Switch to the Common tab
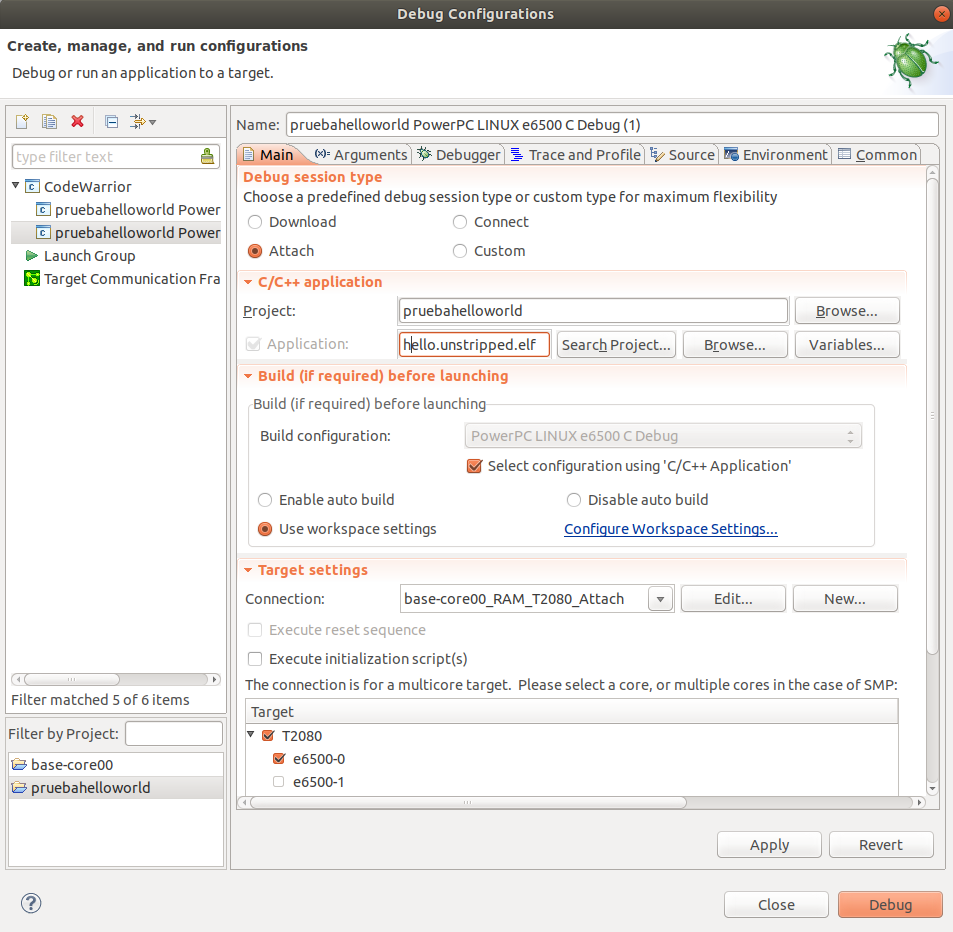Screen dimensions: 953x932 tap(878, 155)
